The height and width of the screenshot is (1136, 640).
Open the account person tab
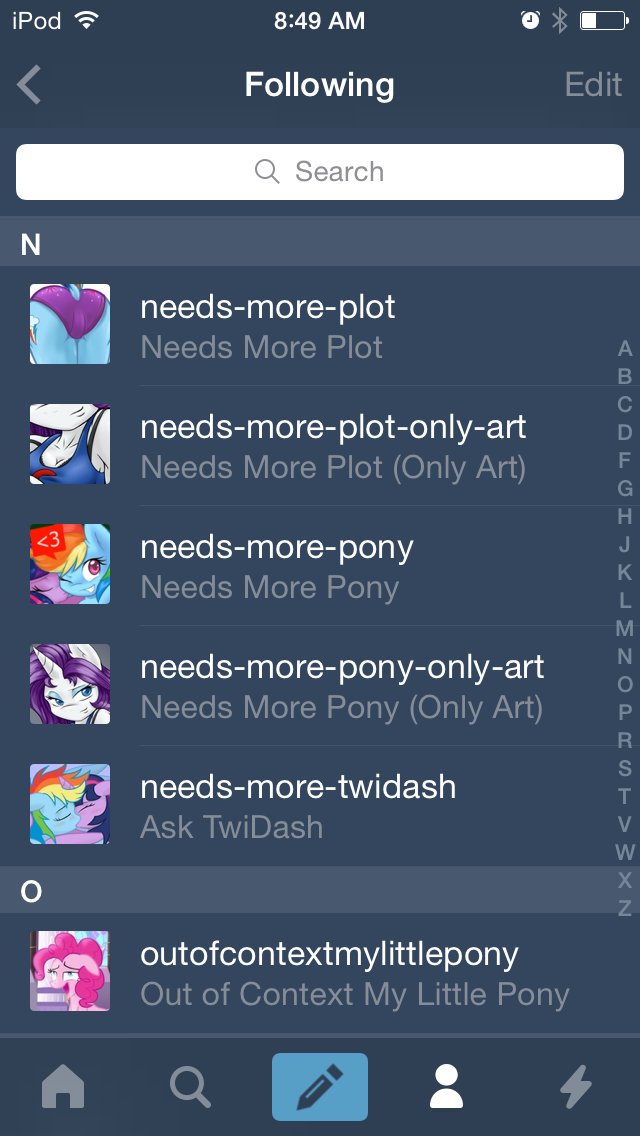446,1087
